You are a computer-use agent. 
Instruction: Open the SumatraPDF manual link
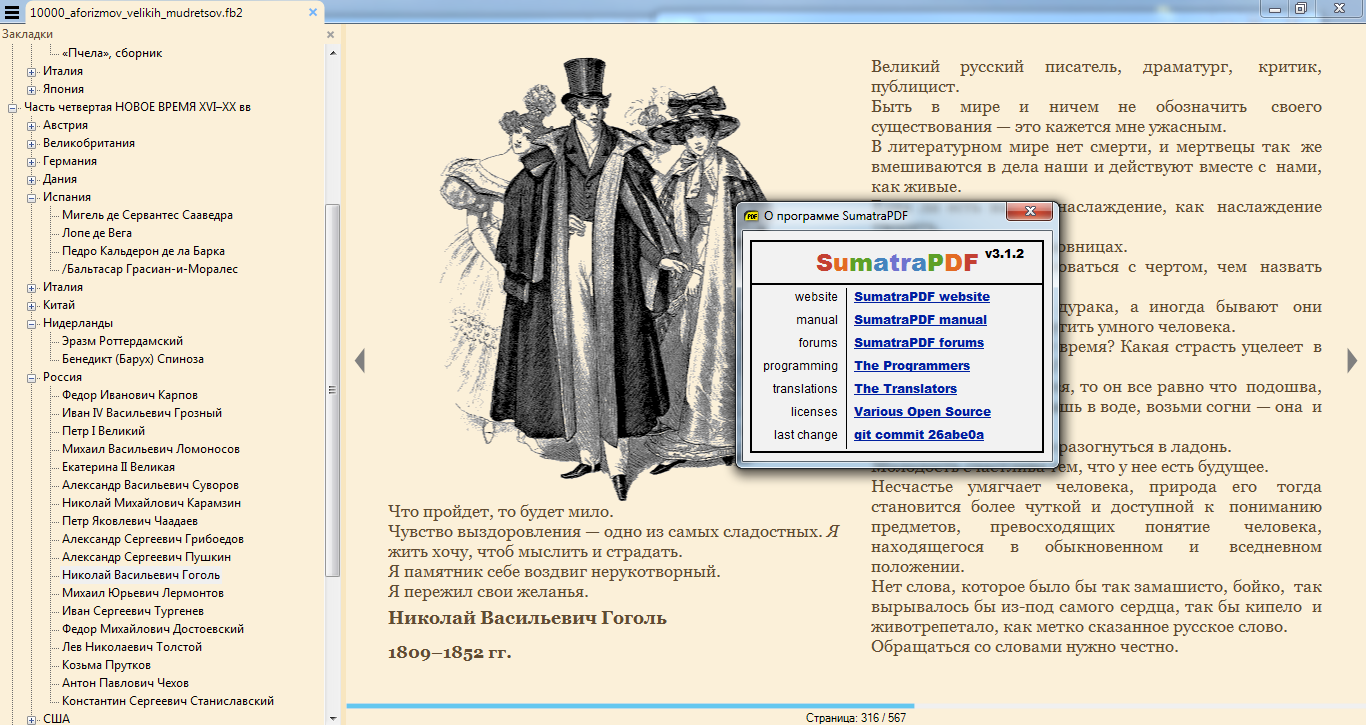[x=920, y=320]
